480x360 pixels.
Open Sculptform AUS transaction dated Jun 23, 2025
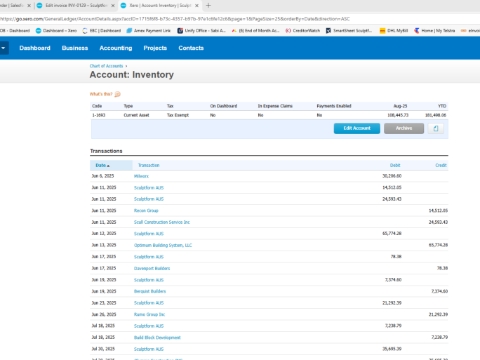pyautogui.click(x=149, y=303)
